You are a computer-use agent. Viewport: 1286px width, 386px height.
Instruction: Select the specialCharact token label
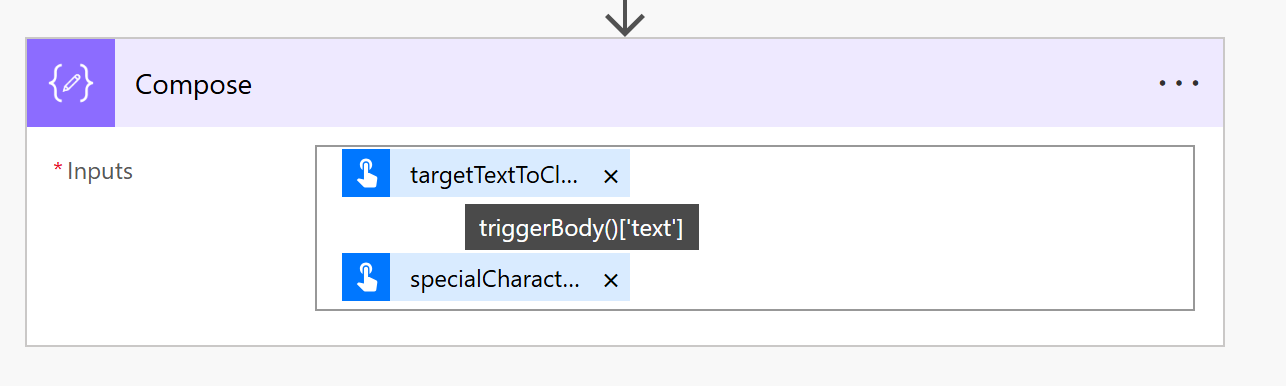pyautogui.click(x=494, y=281)
